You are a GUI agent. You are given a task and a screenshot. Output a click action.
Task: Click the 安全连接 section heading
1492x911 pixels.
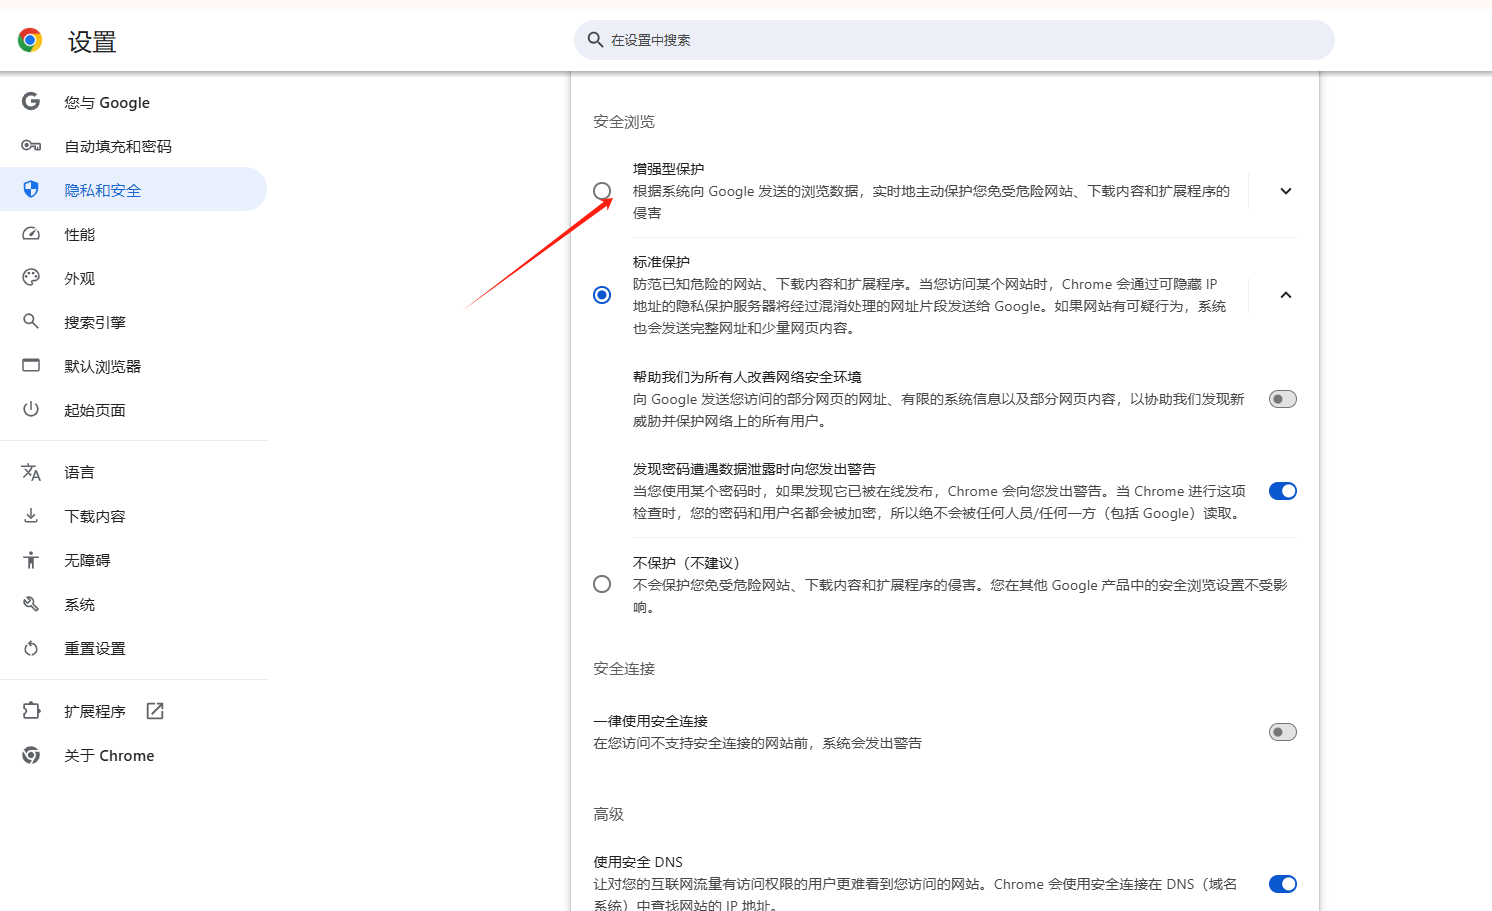coord(624,669)
